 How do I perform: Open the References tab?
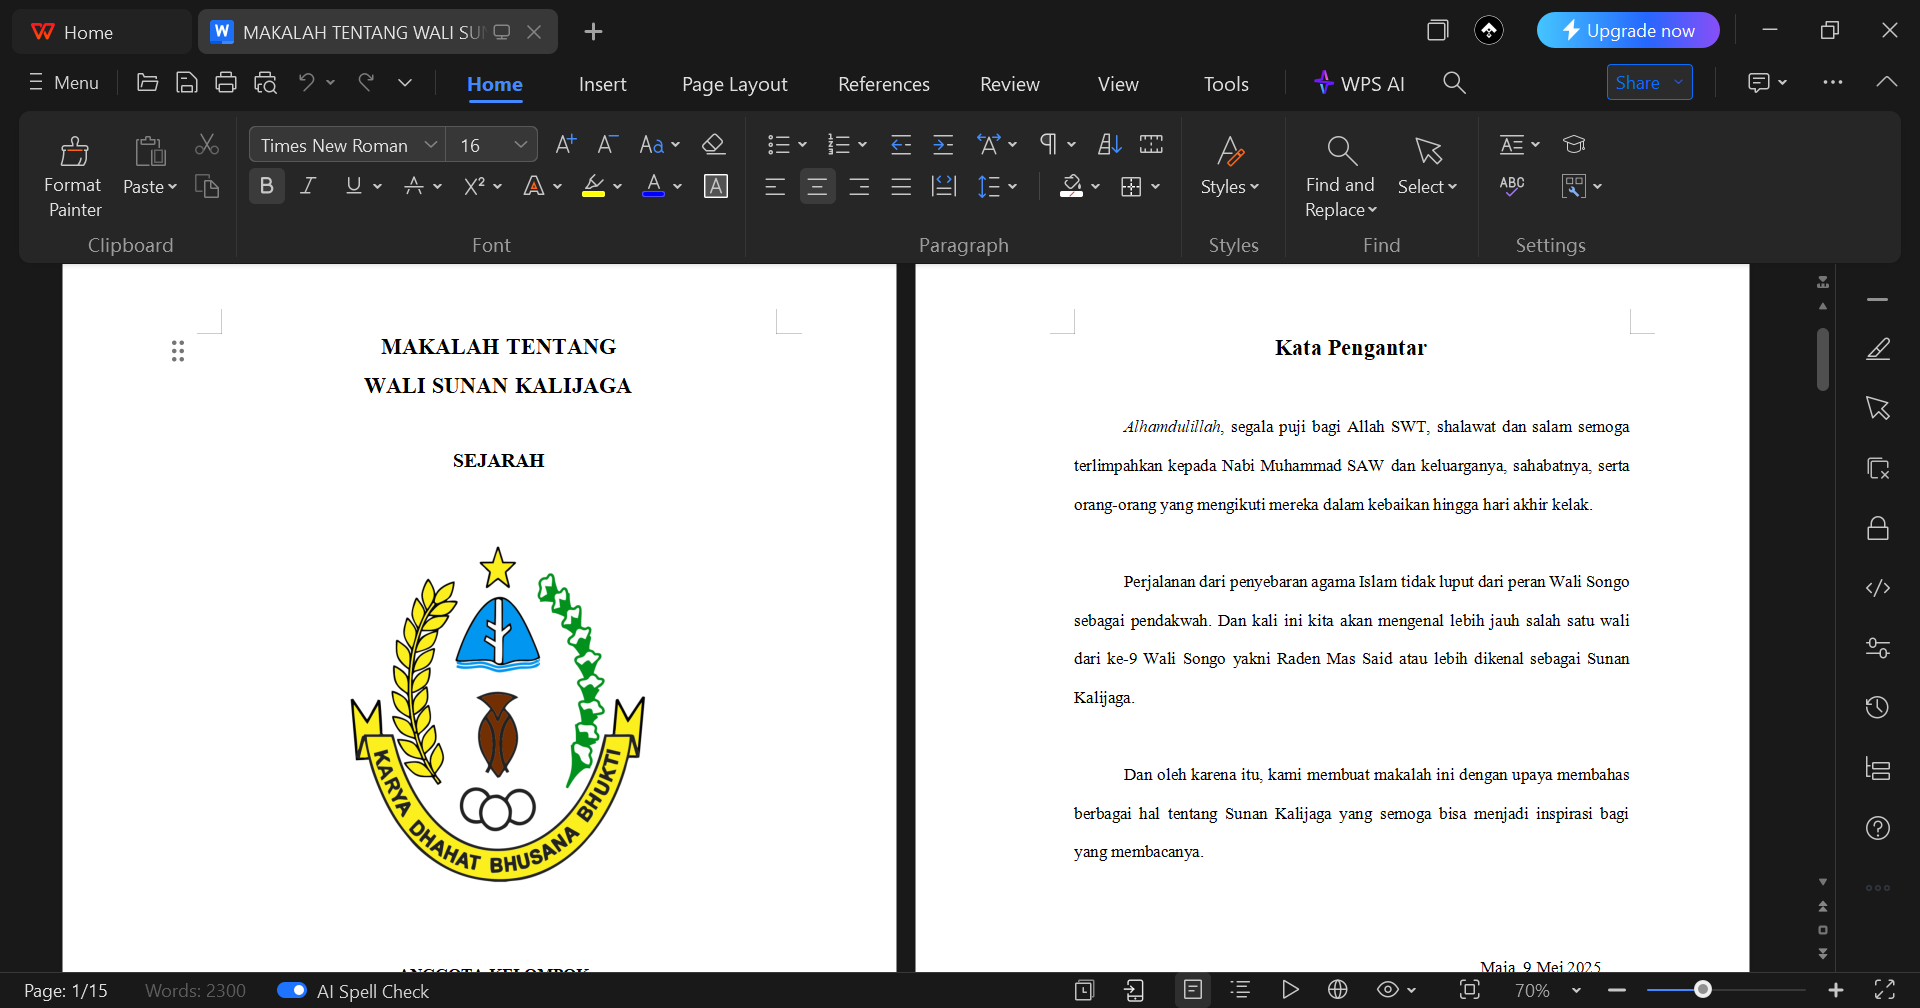tap(884, 84)
